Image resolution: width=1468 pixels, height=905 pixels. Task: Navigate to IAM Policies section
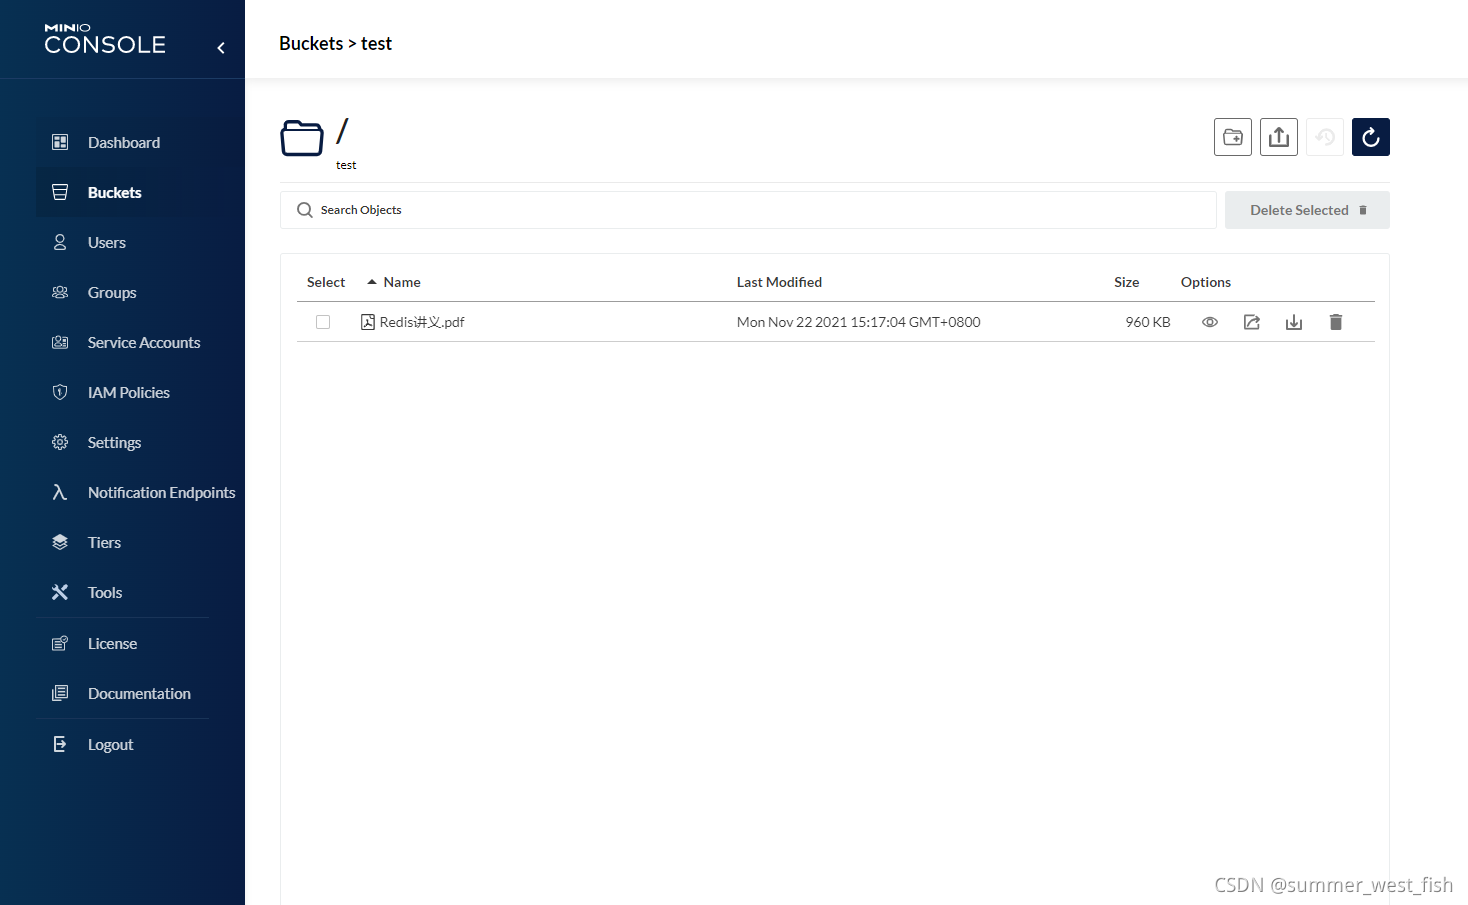(x=128, y=392)
